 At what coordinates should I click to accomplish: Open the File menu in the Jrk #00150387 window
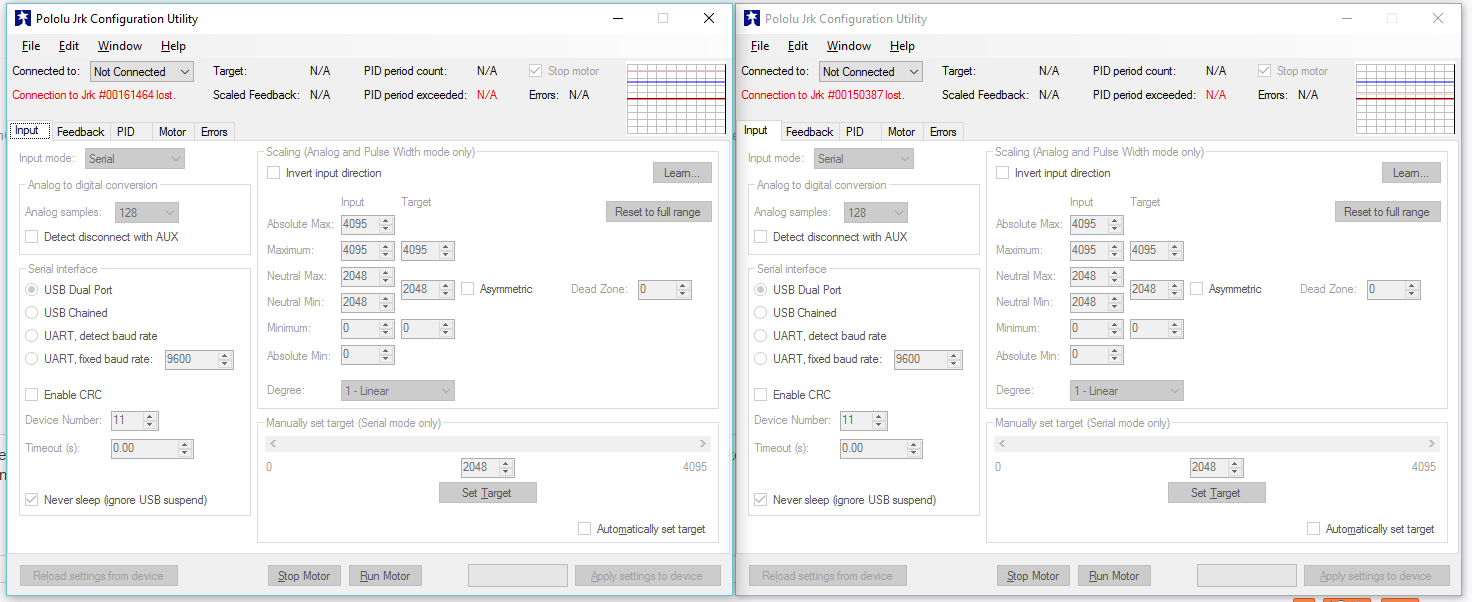760,46
